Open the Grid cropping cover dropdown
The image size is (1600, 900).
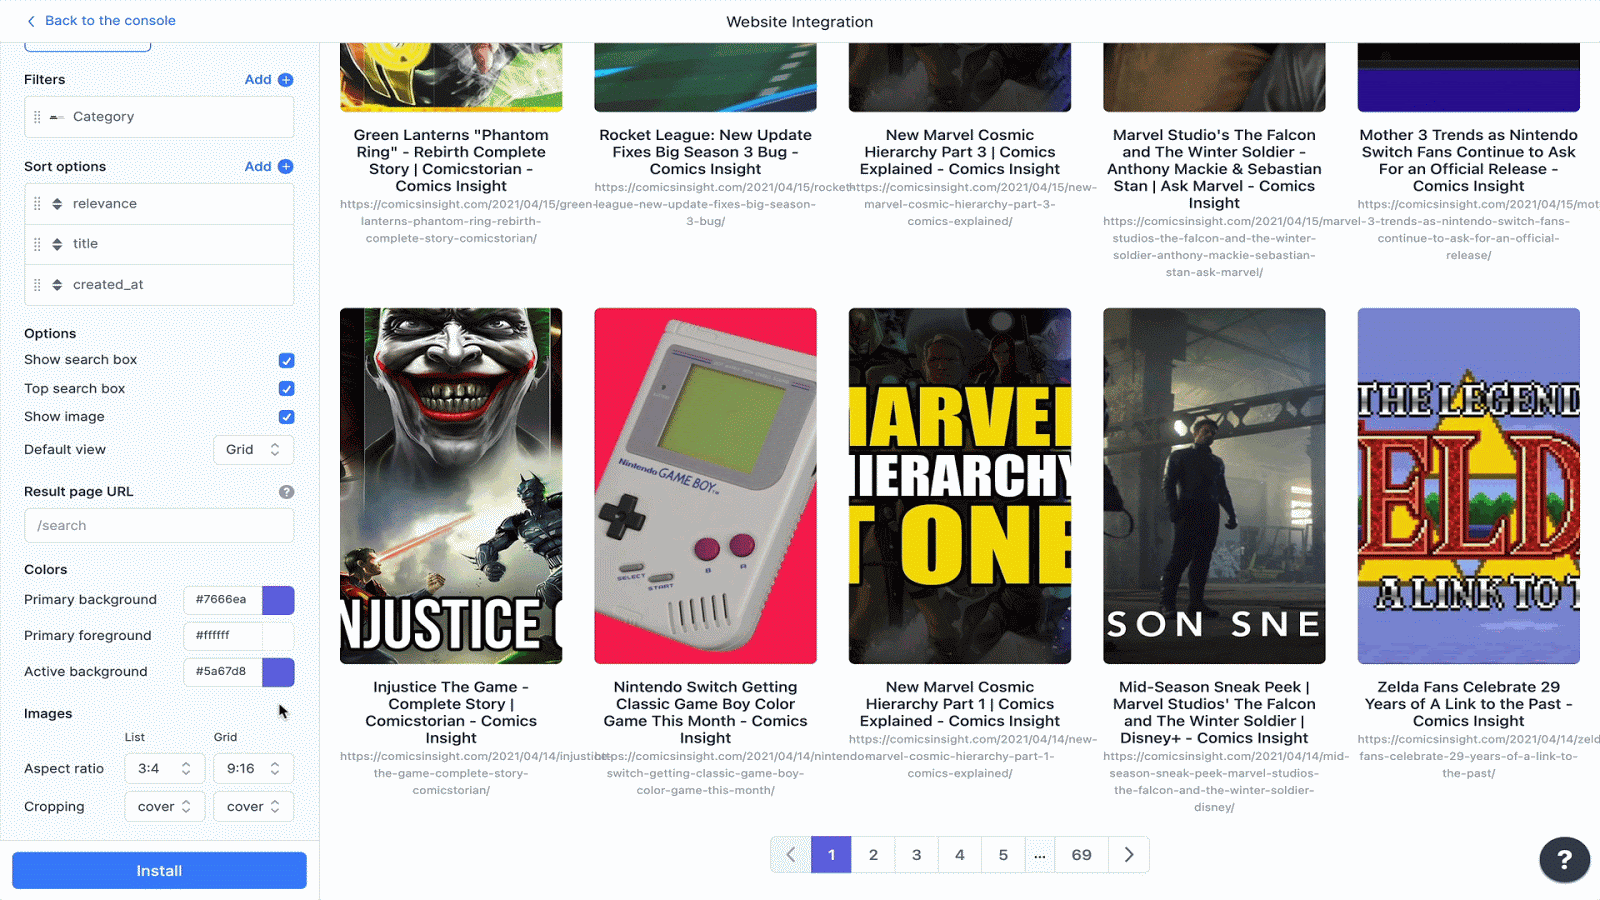pos(254,807)
